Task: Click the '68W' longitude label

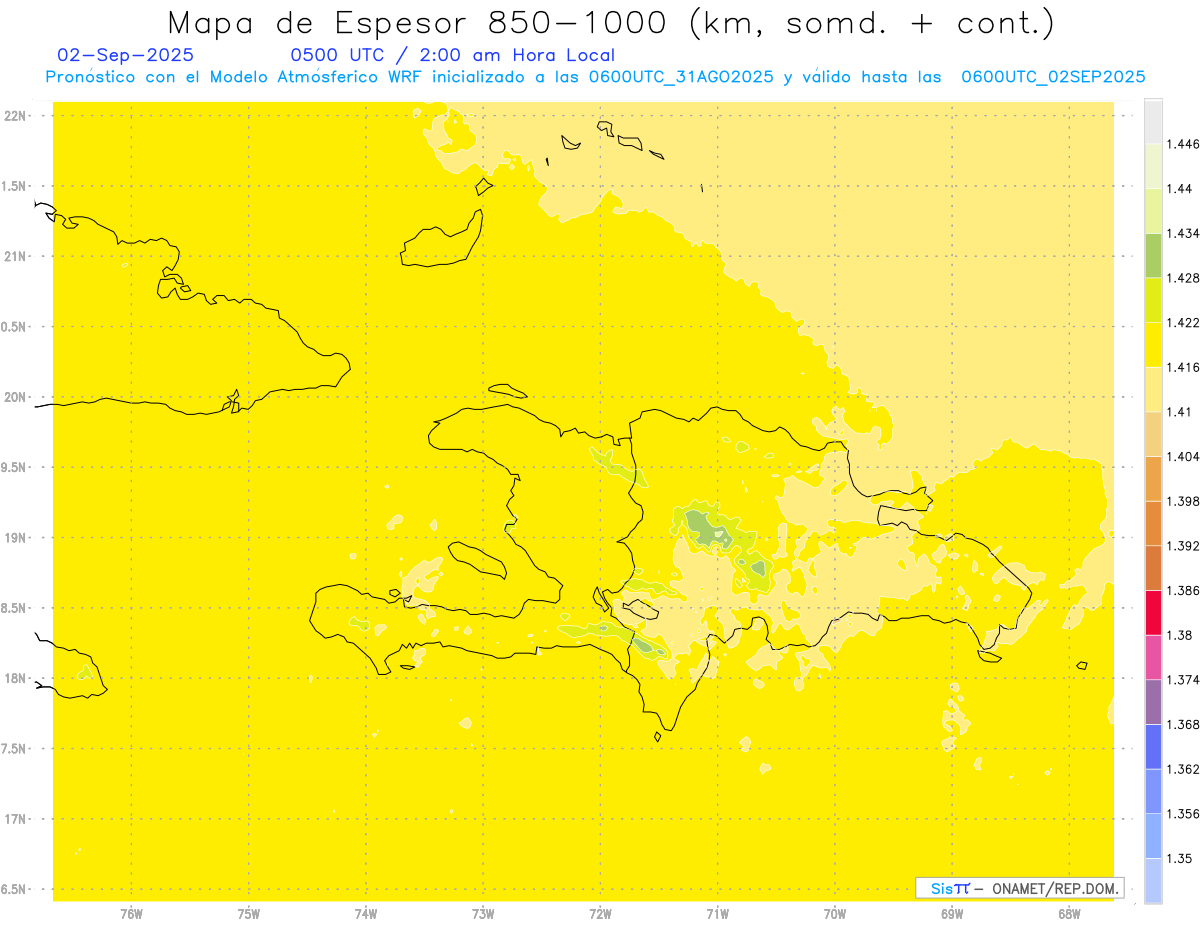Action: pos(1069,914)
